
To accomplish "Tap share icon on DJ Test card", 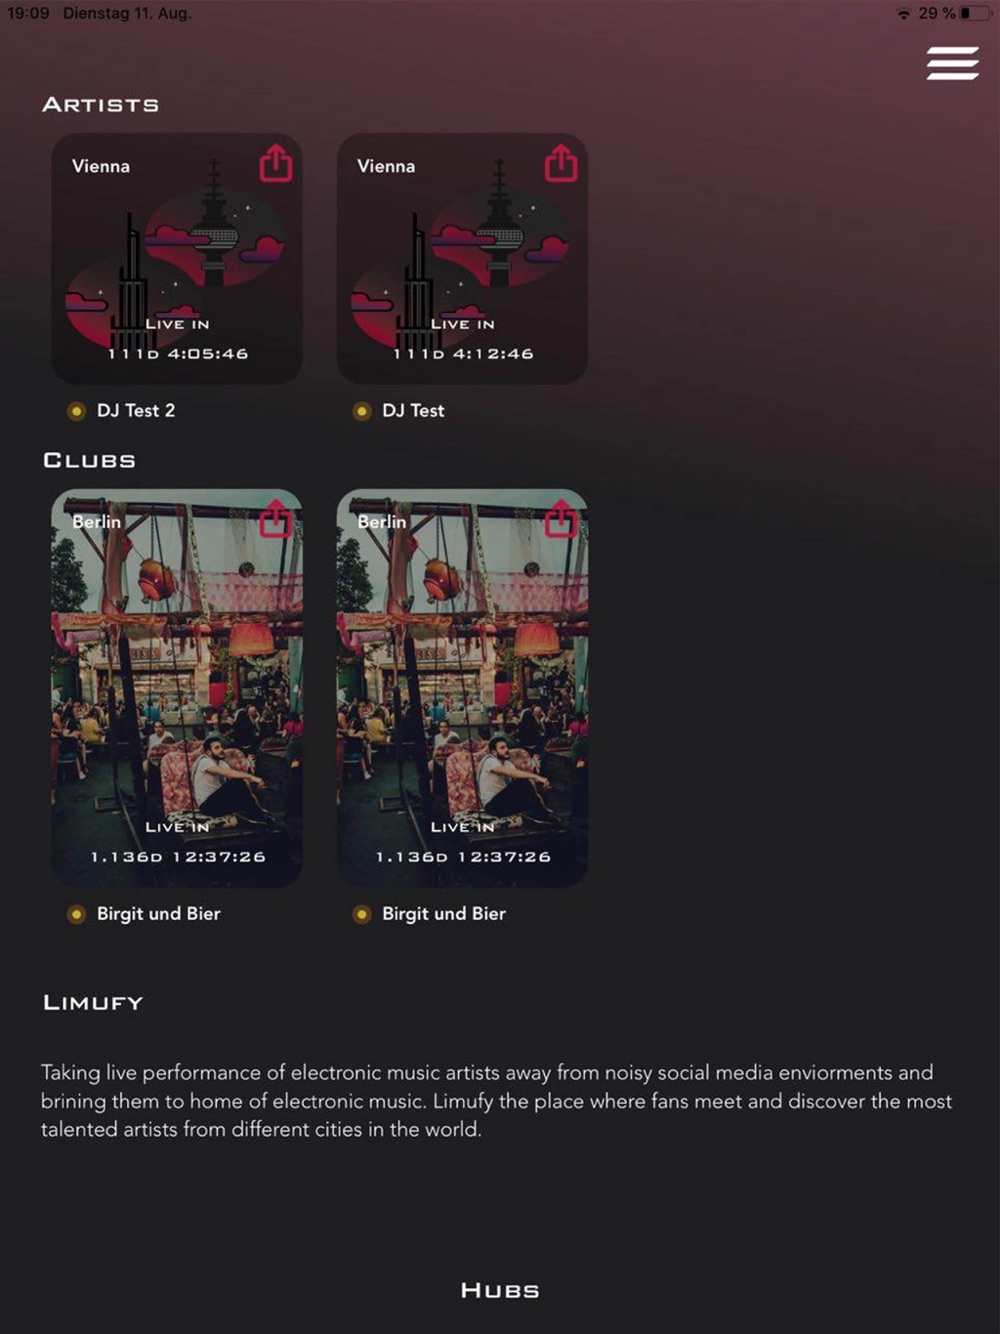I will coord(561,163).
